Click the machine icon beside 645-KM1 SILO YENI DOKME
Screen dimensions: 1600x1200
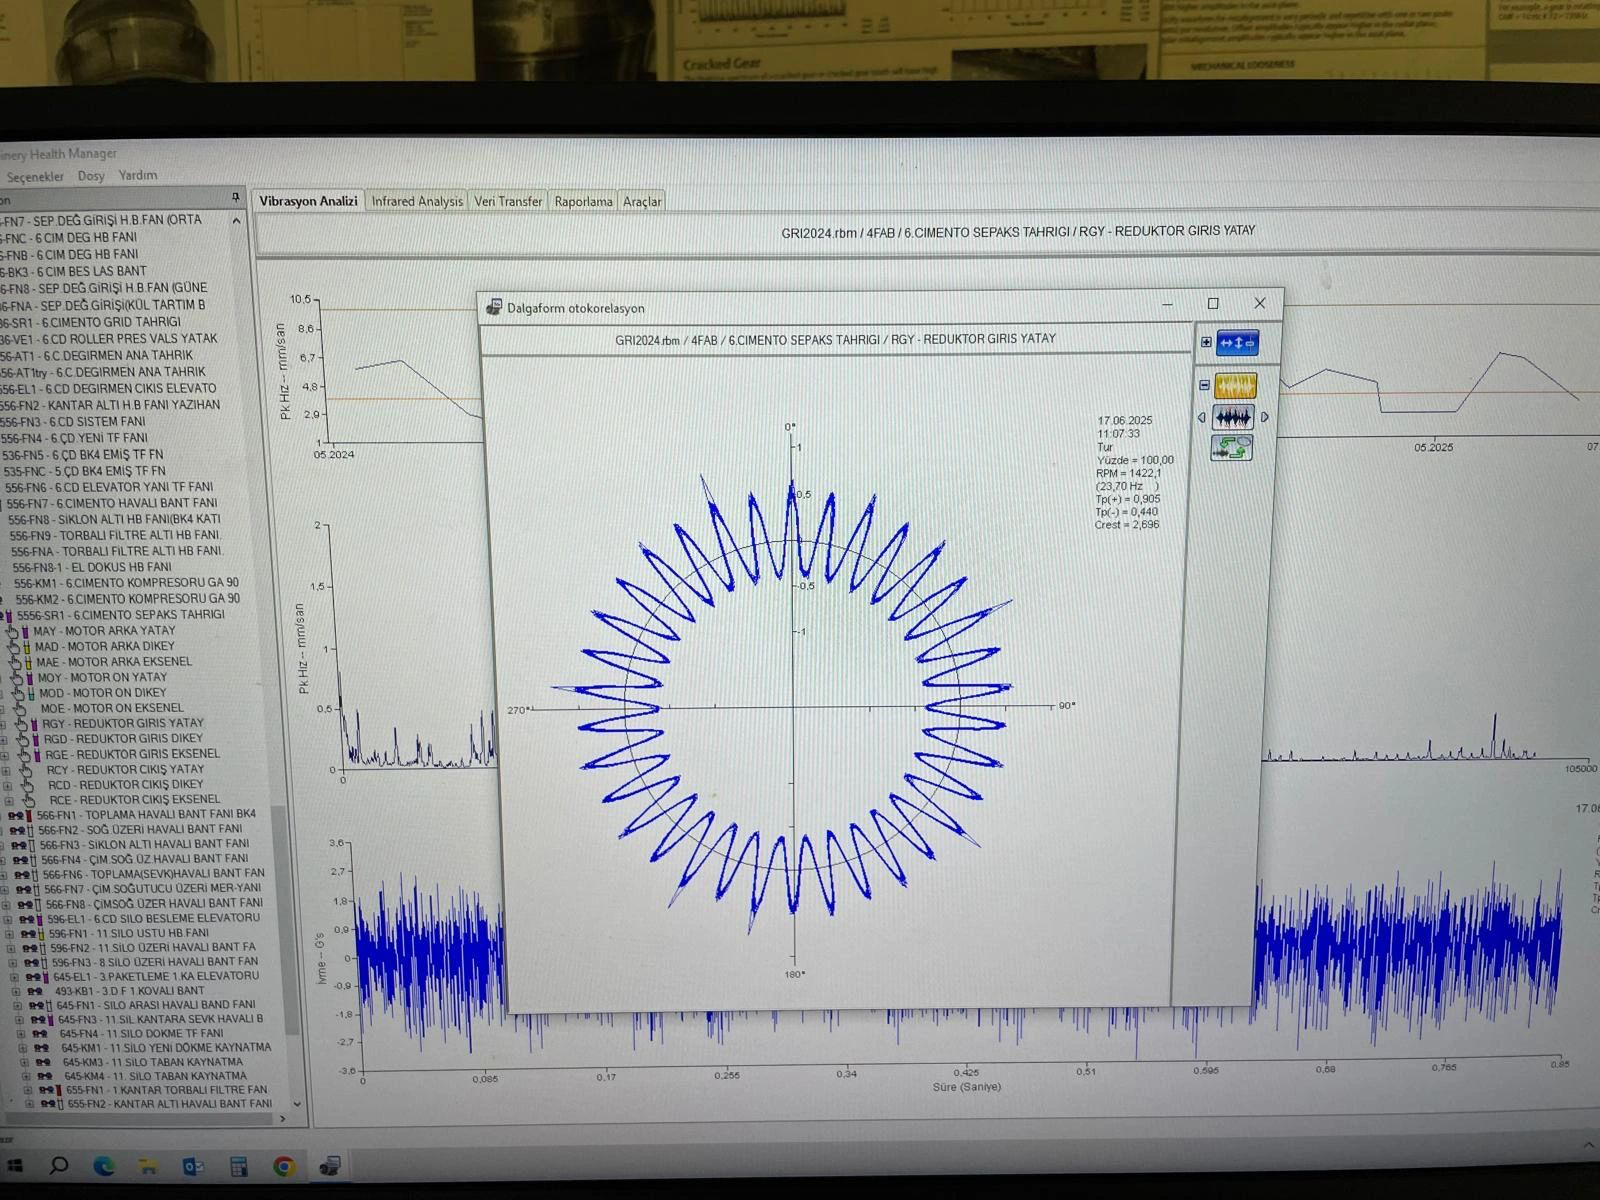[x=40, y=1049]
